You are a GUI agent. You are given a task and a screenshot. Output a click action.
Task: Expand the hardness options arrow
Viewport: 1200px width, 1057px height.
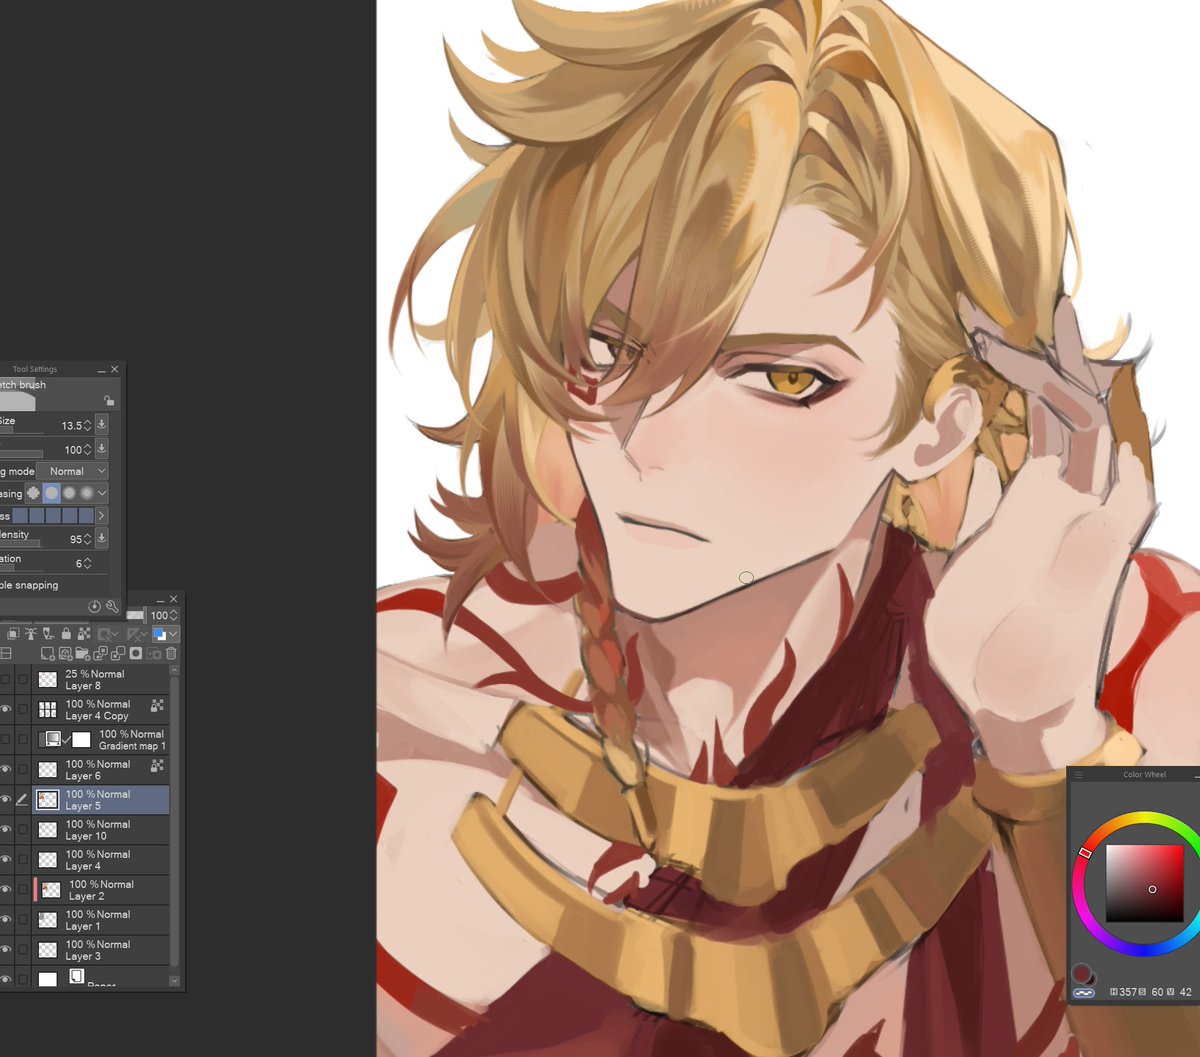point(101,516)
